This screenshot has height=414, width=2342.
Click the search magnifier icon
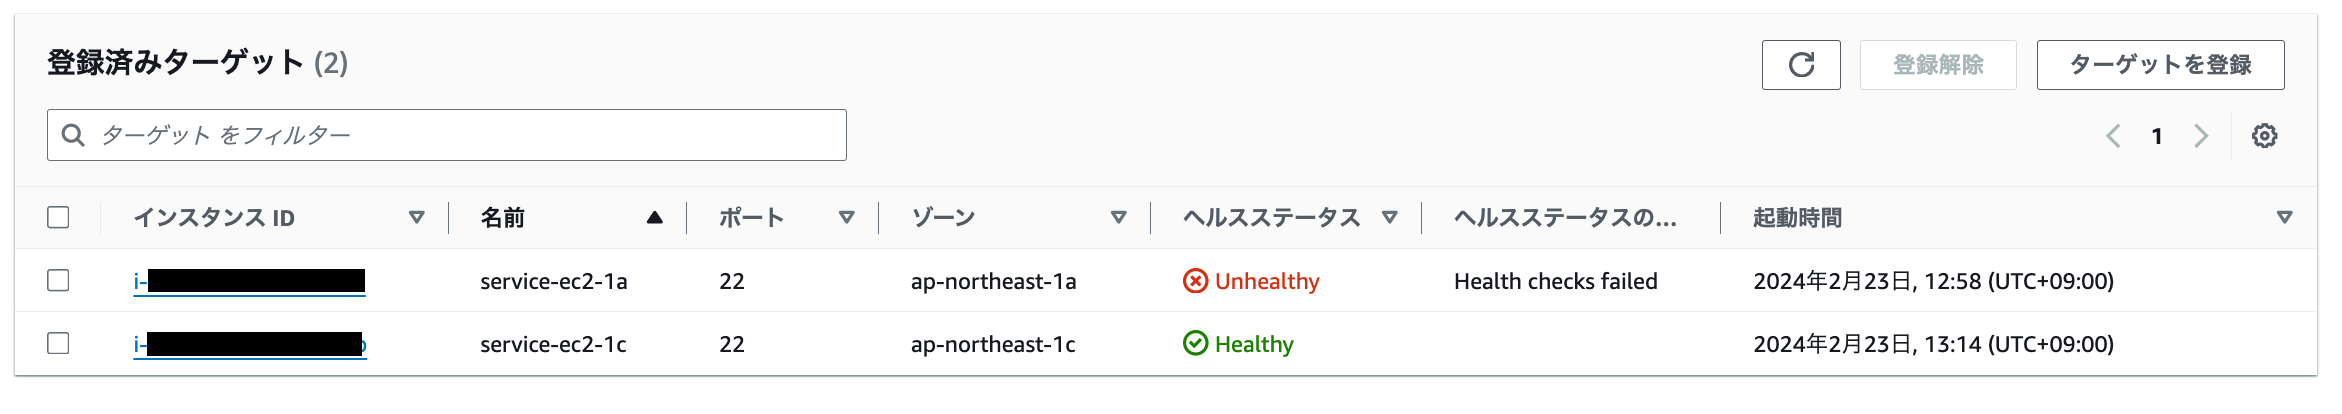(x=73, y=135)
